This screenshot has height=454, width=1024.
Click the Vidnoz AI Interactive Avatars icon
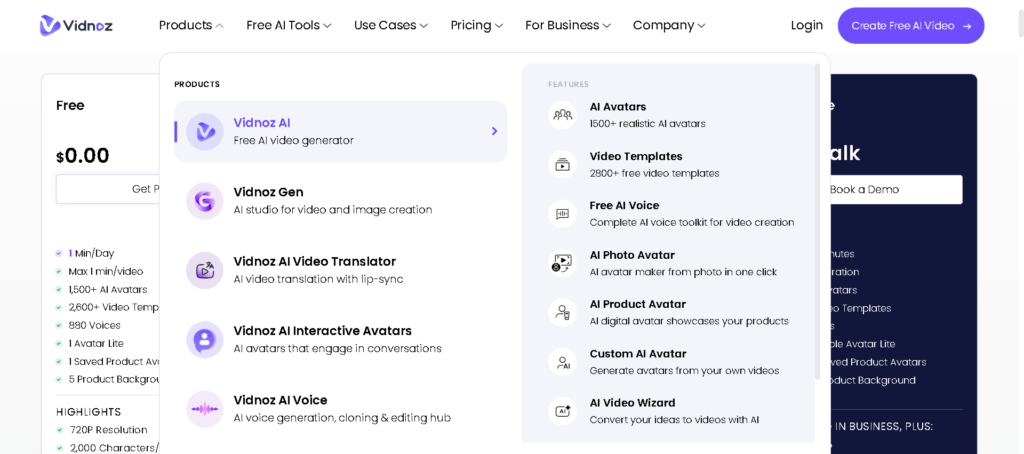tap(205, 340)
